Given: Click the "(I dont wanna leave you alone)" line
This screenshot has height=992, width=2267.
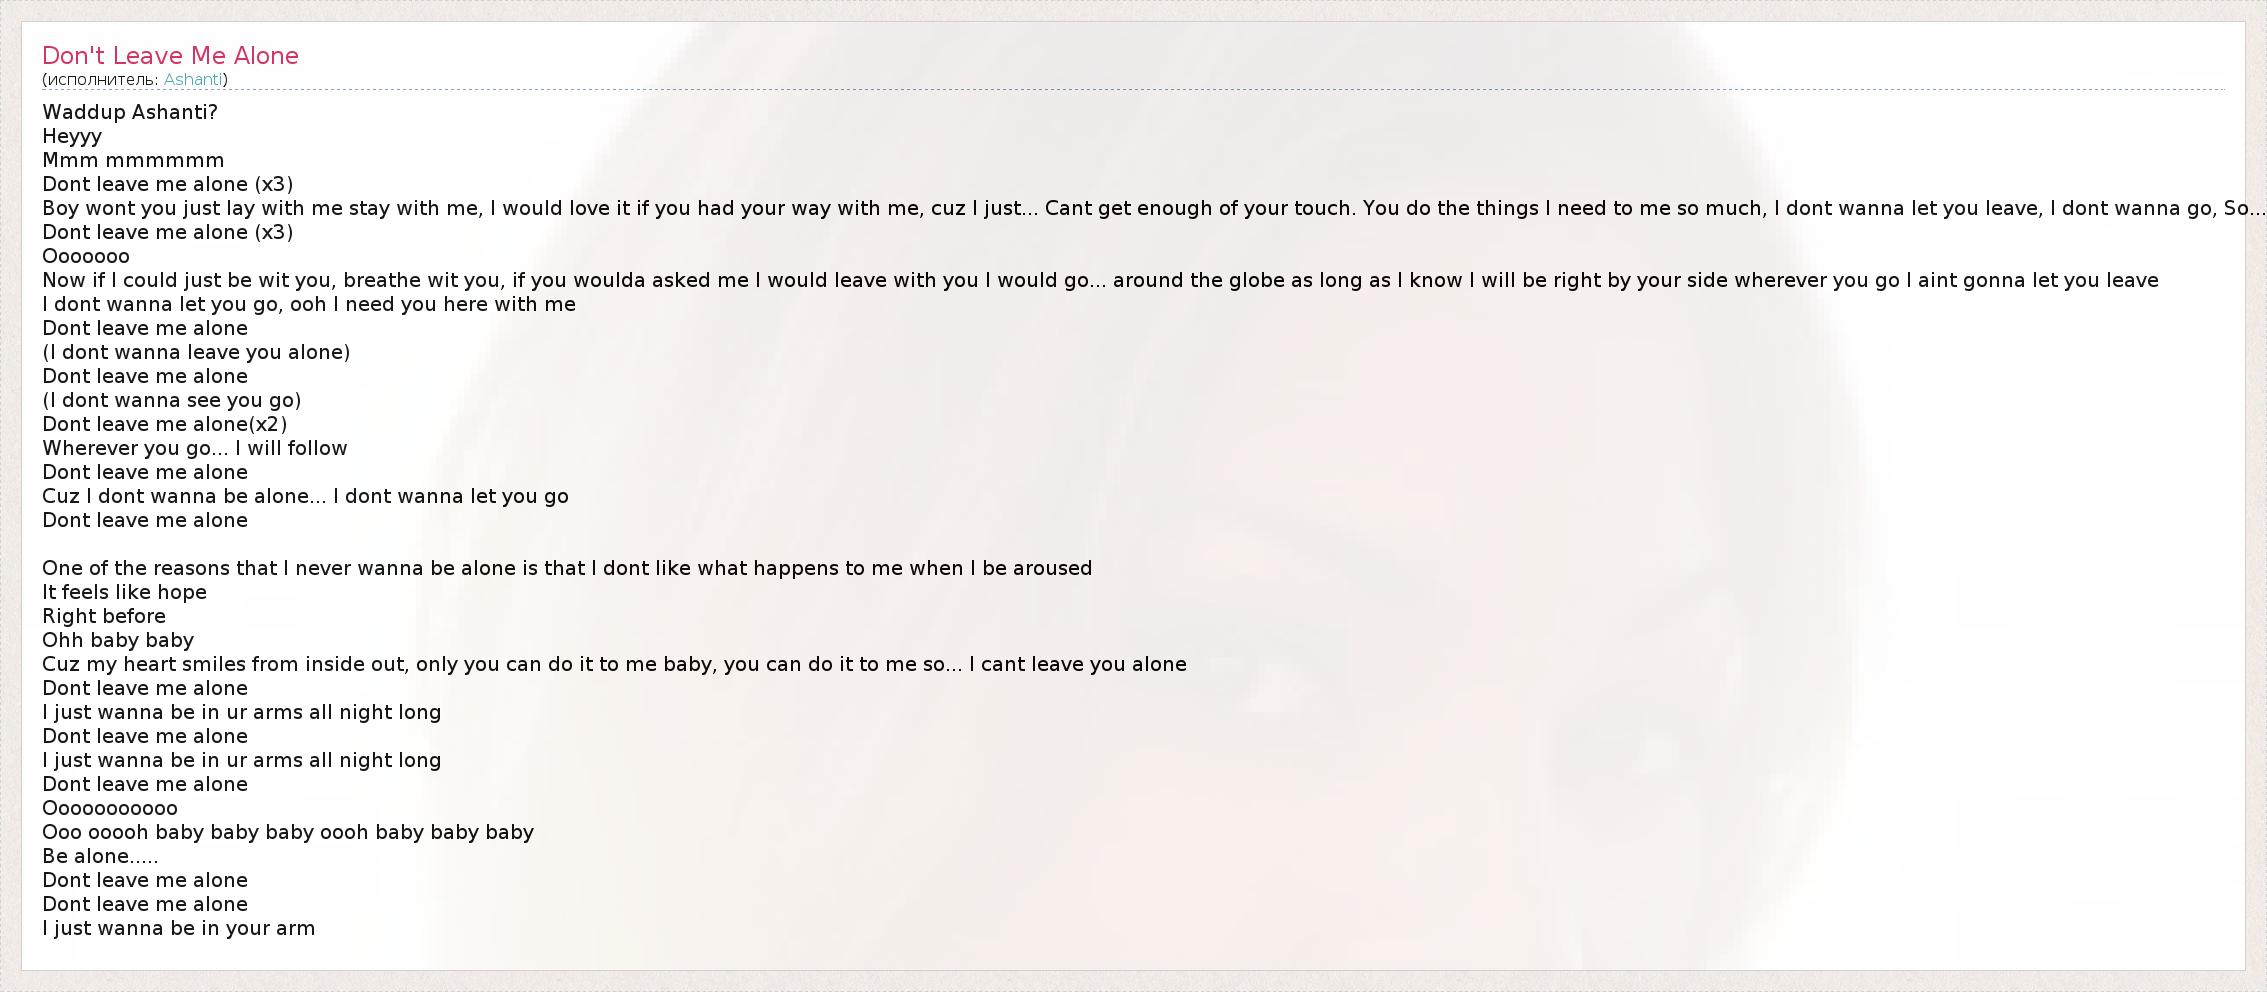Looking at the screenshot, I should [x=196, y=352].
